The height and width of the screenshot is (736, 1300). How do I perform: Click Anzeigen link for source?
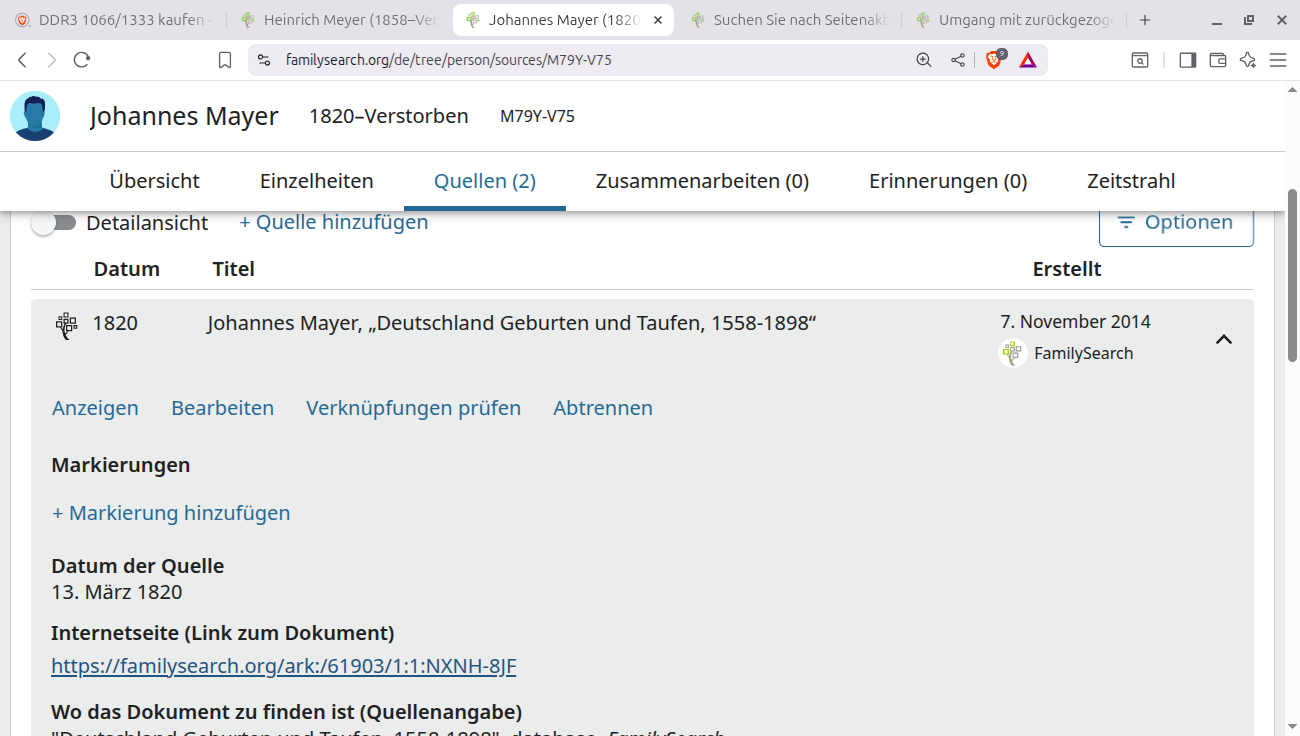point(95,408)
